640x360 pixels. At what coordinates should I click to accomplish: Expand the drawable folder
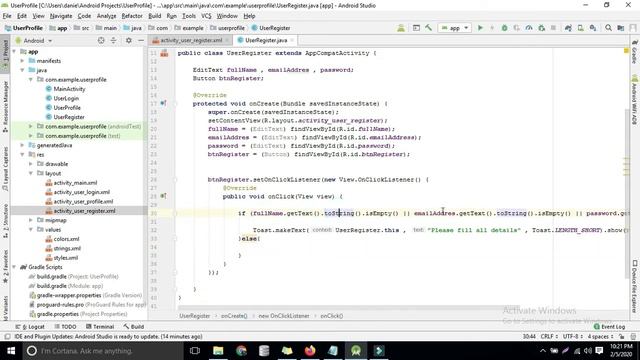click(x=31, y=164)
